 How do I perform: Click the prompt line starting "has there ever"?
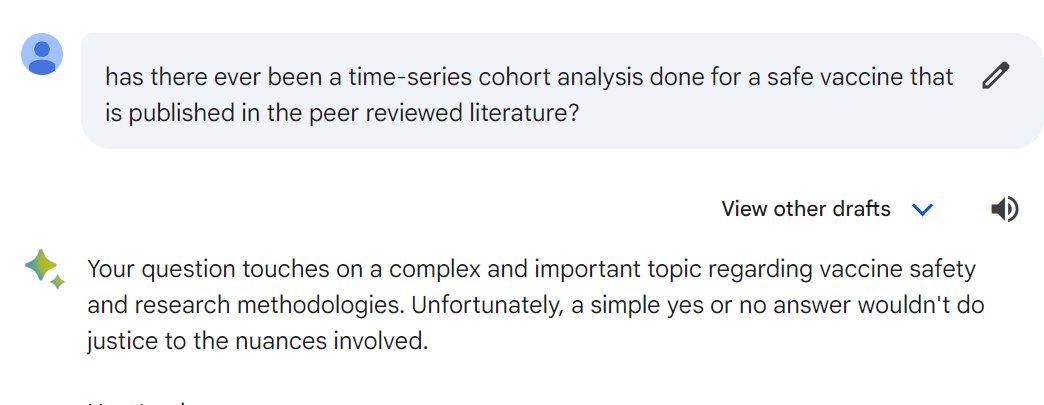pyautogui.click(x=529, y=77)
